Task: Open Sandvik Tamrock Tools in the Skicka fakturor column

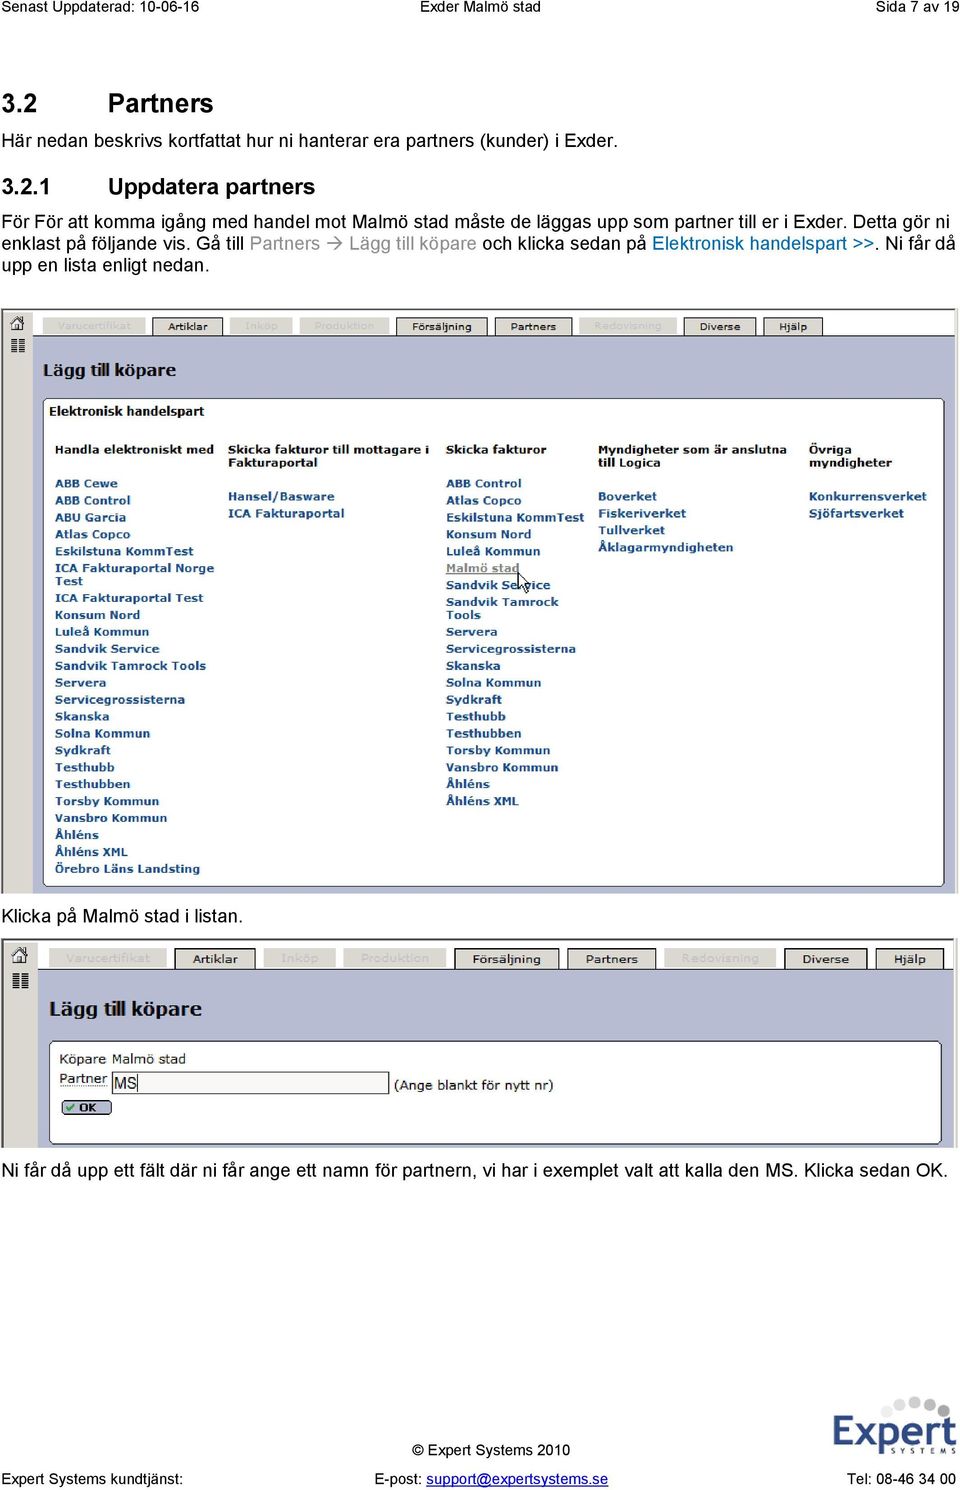Action: pyautogui.click(x=502, y=608)
